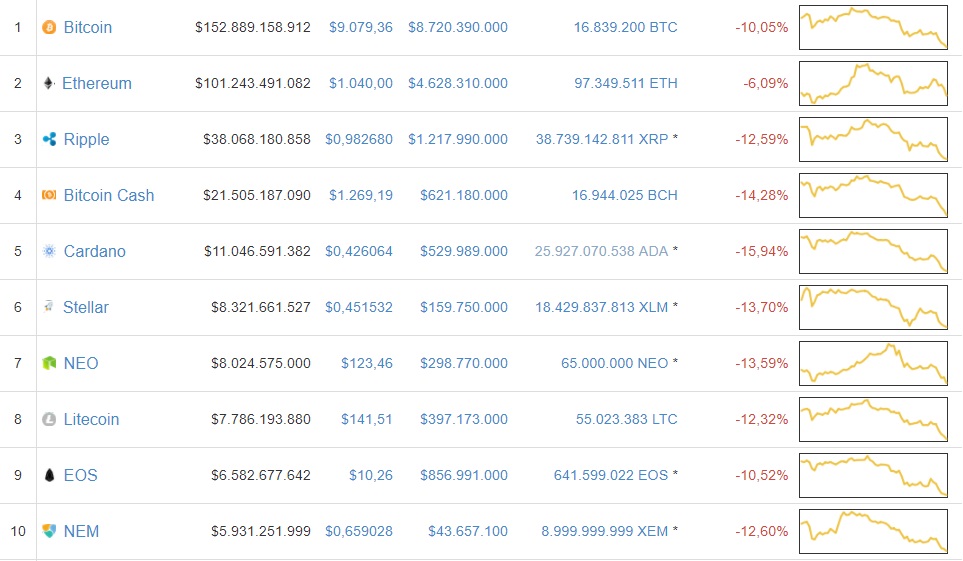Click the Bitcoin orange logo icon
Screen dimensions: 963x561
click(49, 28)
